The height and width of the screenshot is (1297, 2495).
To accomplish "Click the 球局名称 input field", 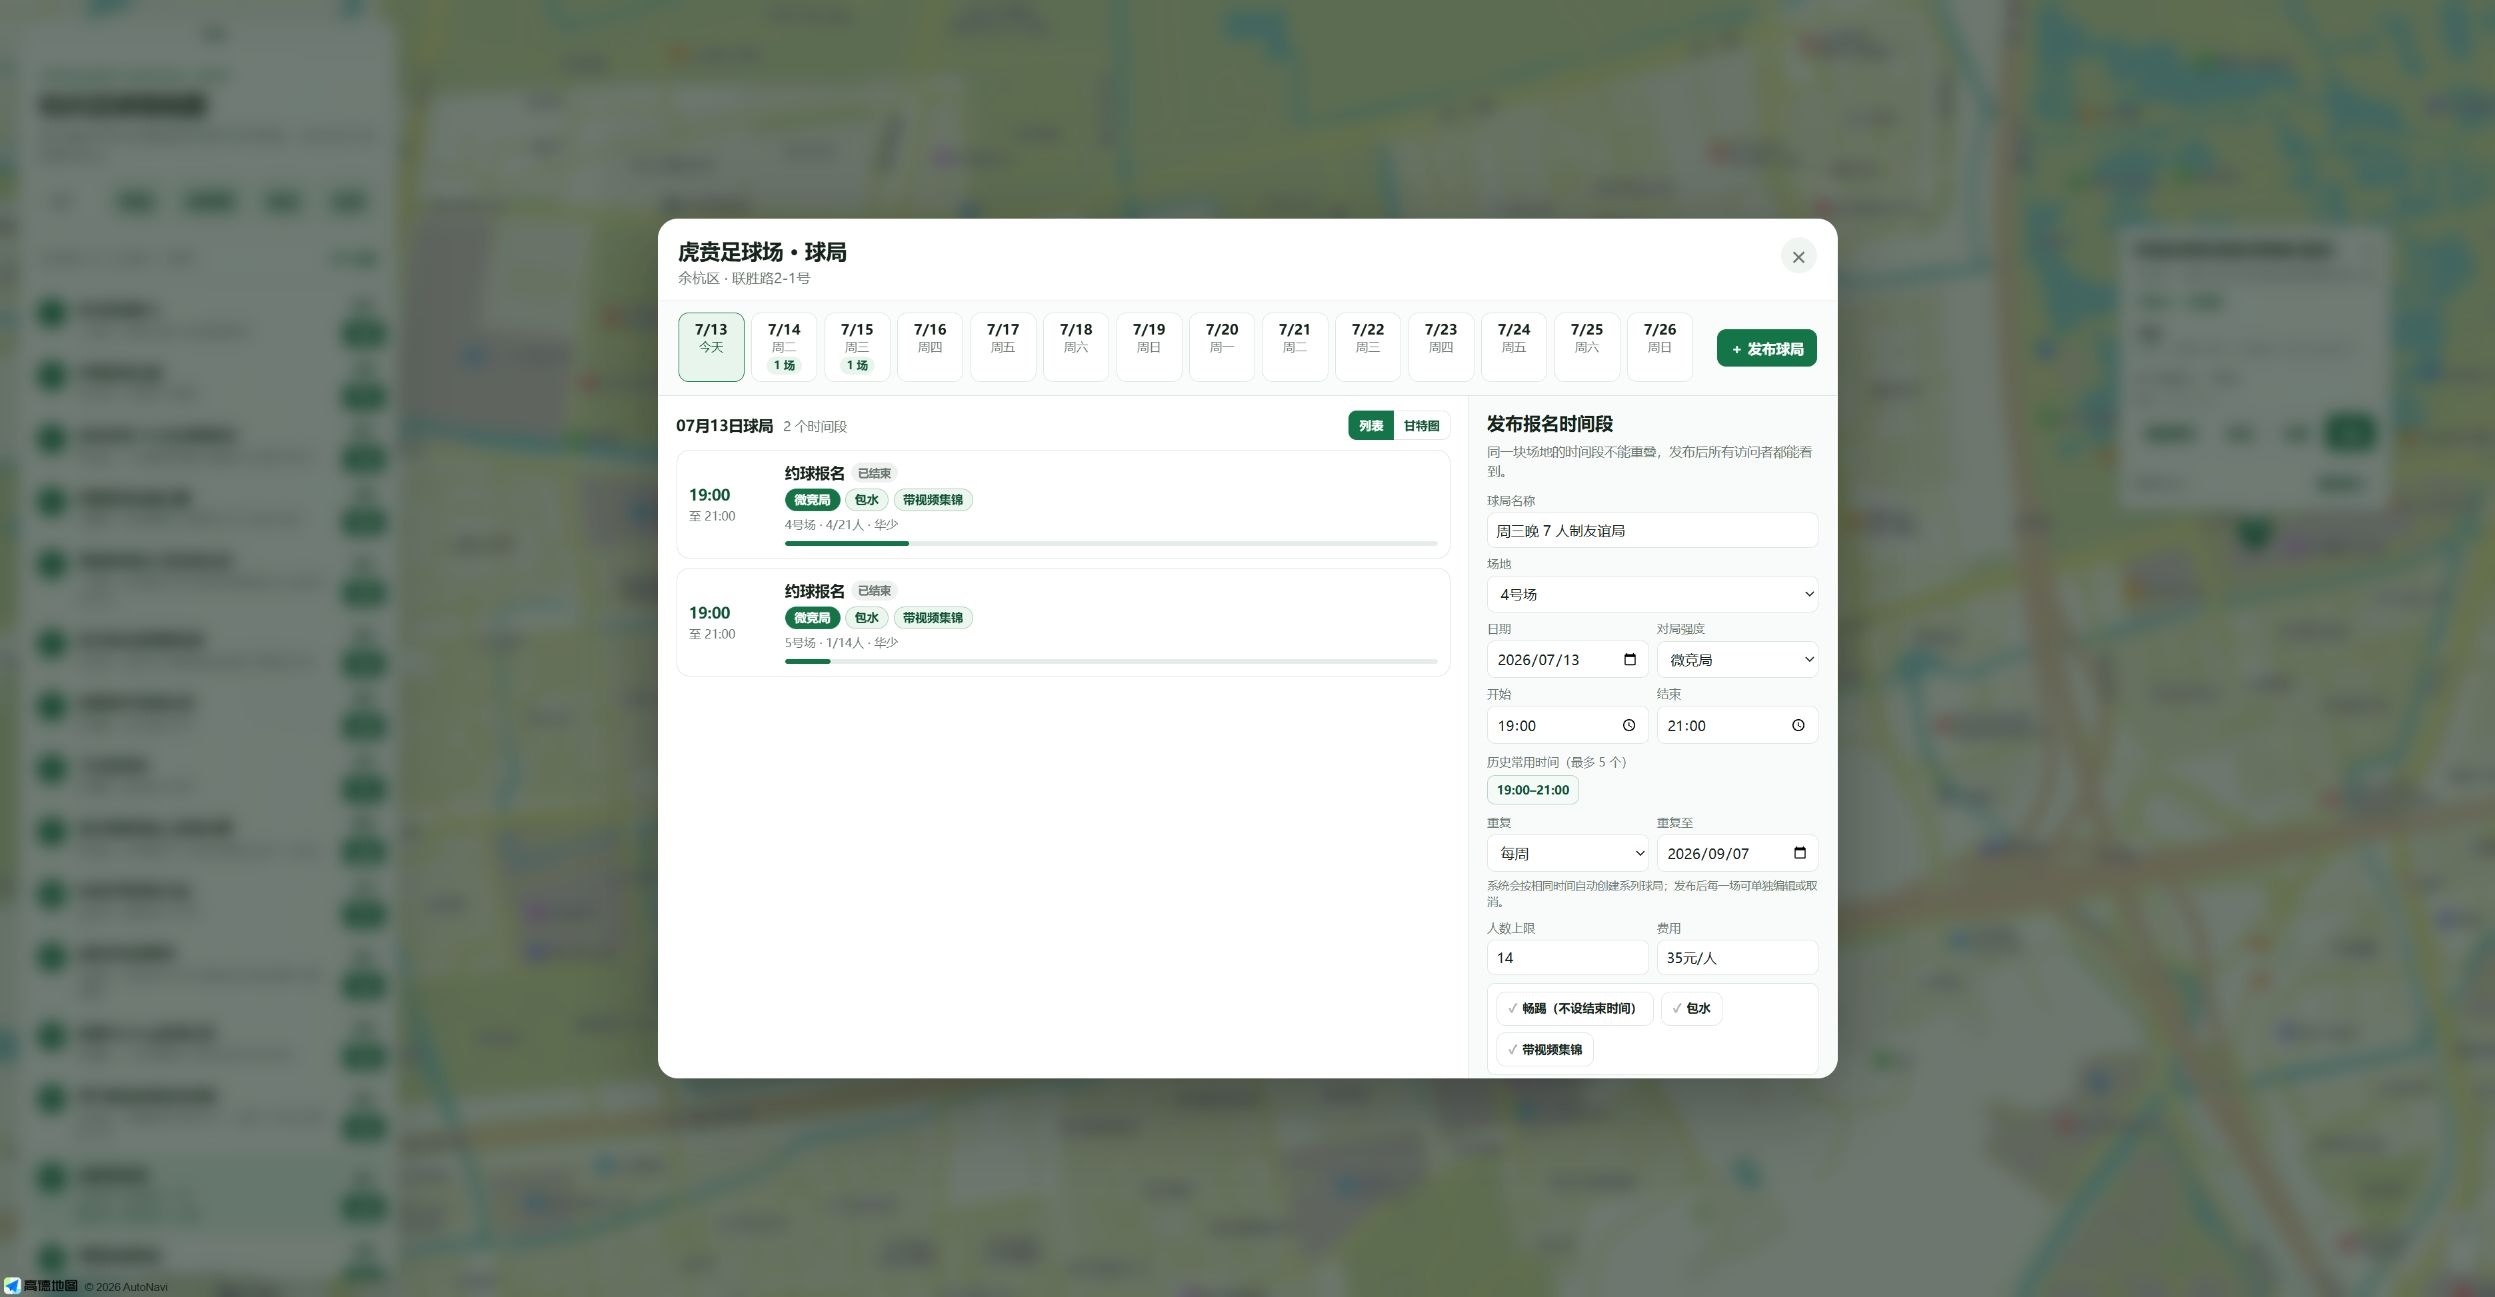I will [1652, 530].
